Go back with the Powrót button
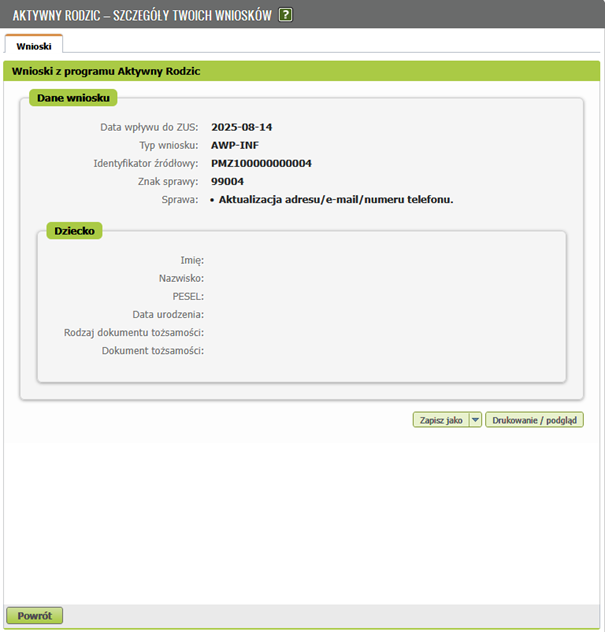This screenshot has height=632, width=605. (34, 615)
